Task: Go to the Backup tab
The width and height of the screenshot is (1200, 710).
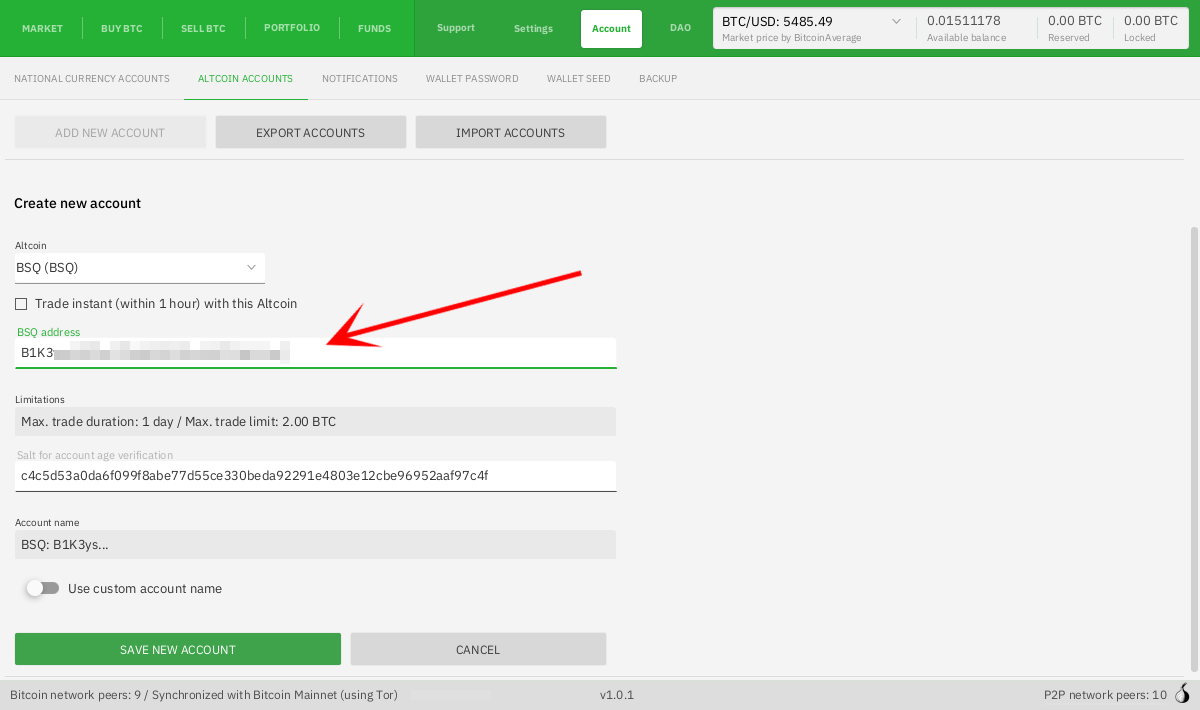Action: [658, 78]
